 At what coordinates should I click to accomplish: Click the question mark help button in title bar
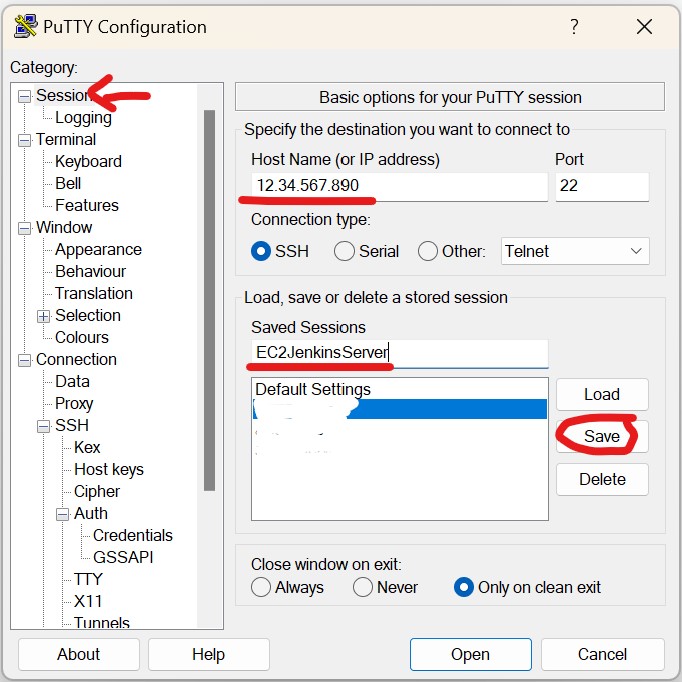coord(574,27)
